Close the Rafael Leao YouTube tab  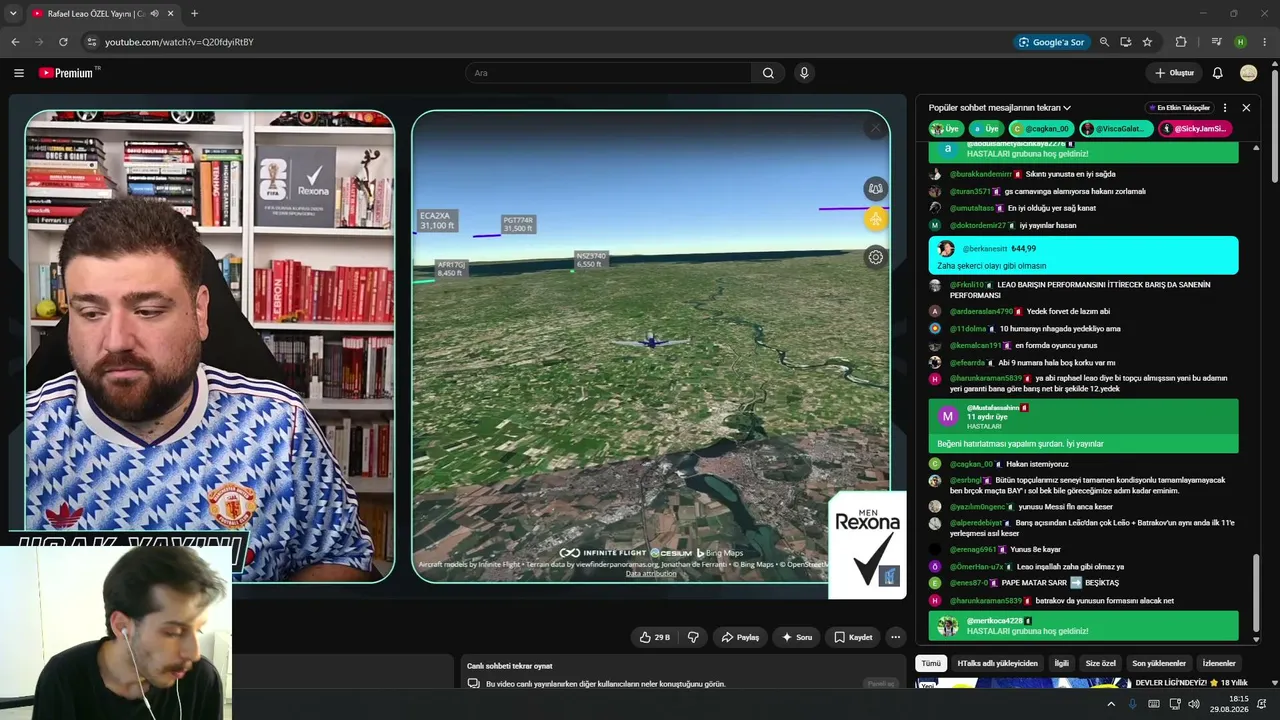172,14
